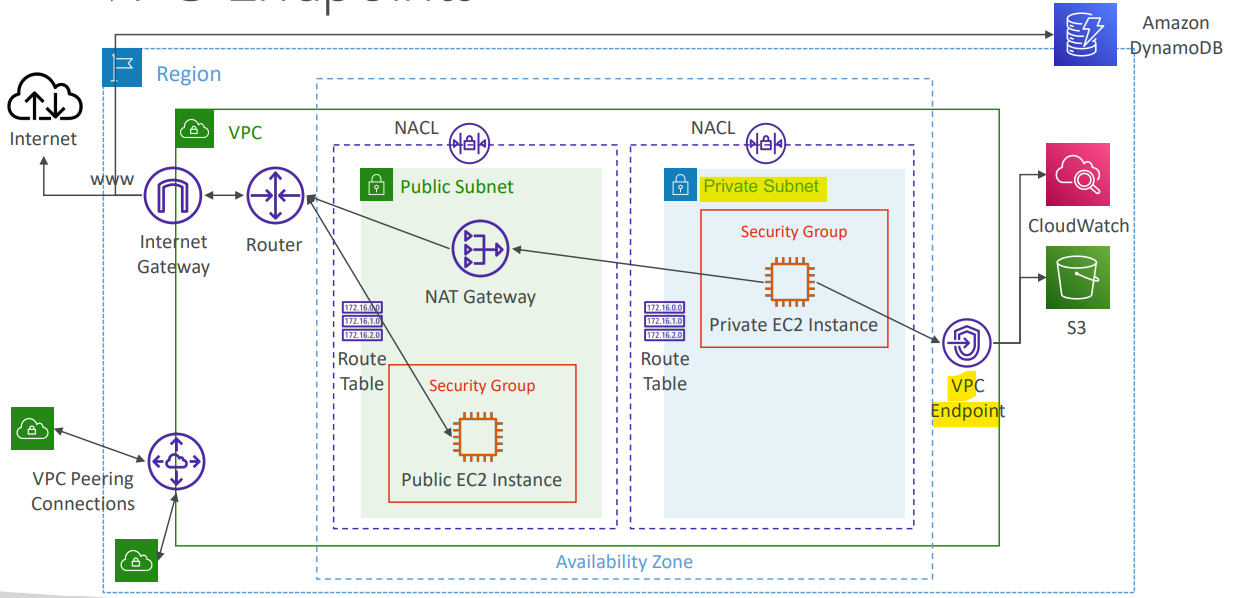Click "Route Table" text beside Private Subnet
This screenshot has height=598, width=1239.
665,371
